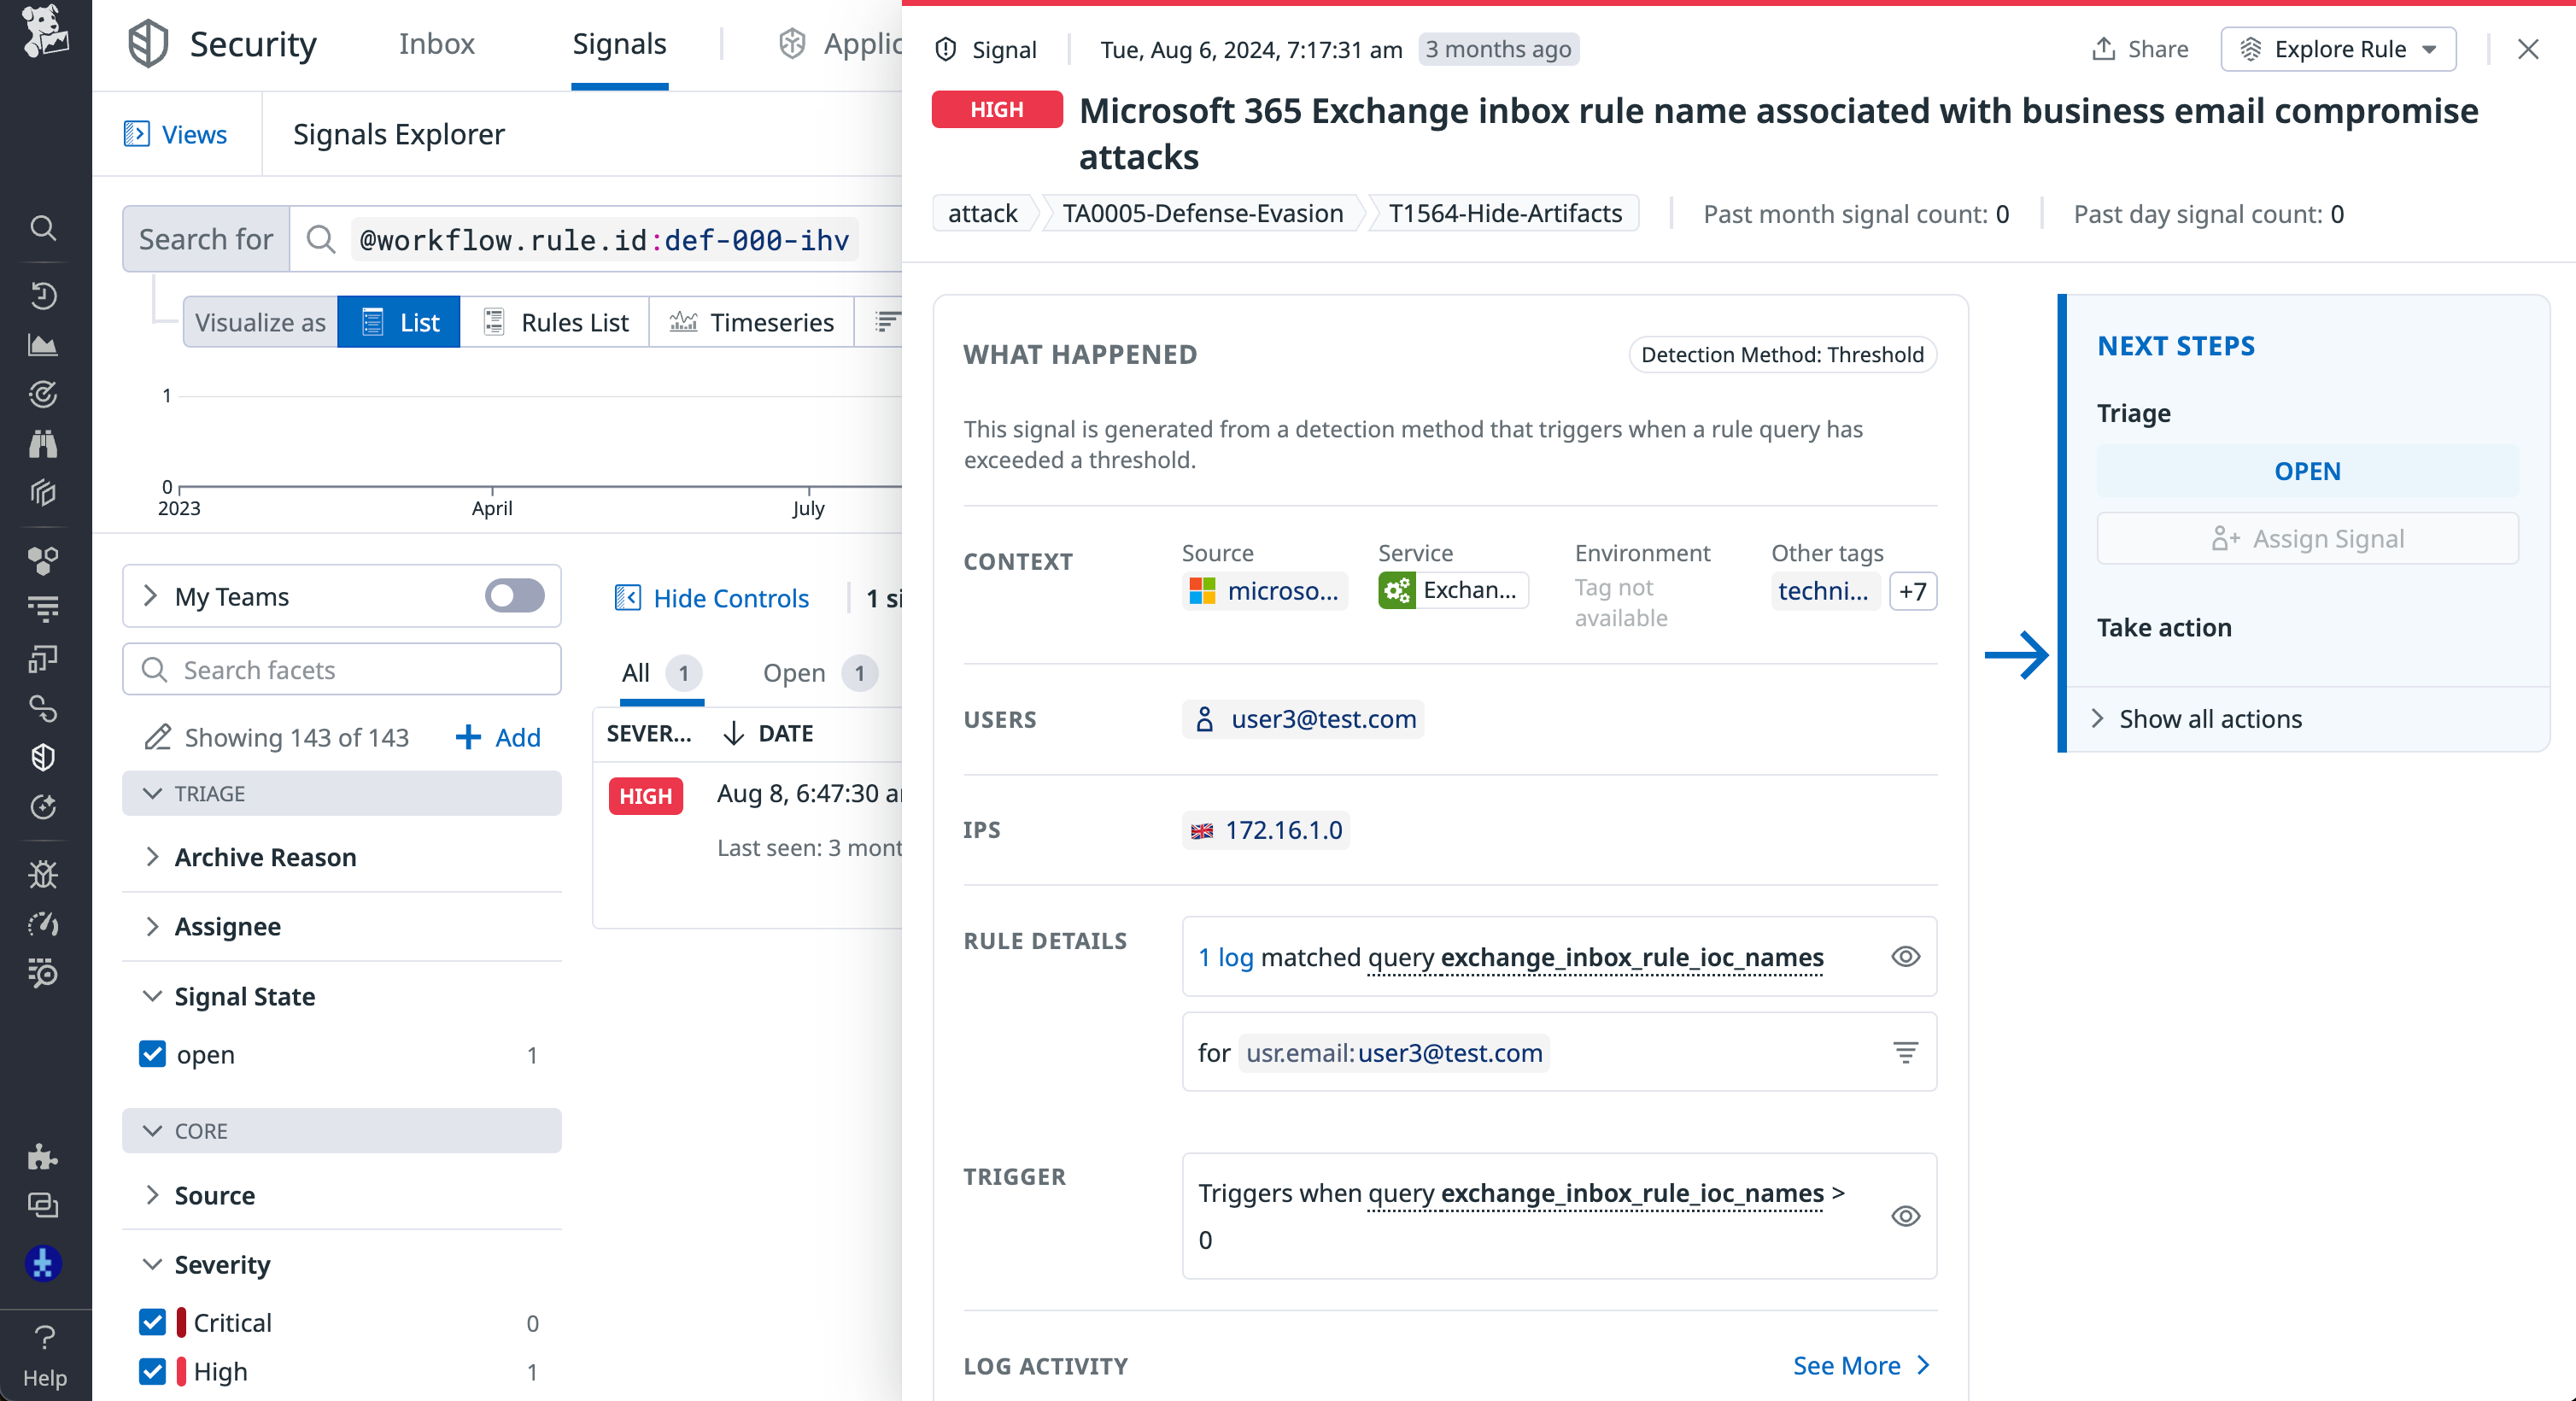2576x1401 pixels.
Task: Open the Help question mark icon
Action: [x=43, y=1337]
